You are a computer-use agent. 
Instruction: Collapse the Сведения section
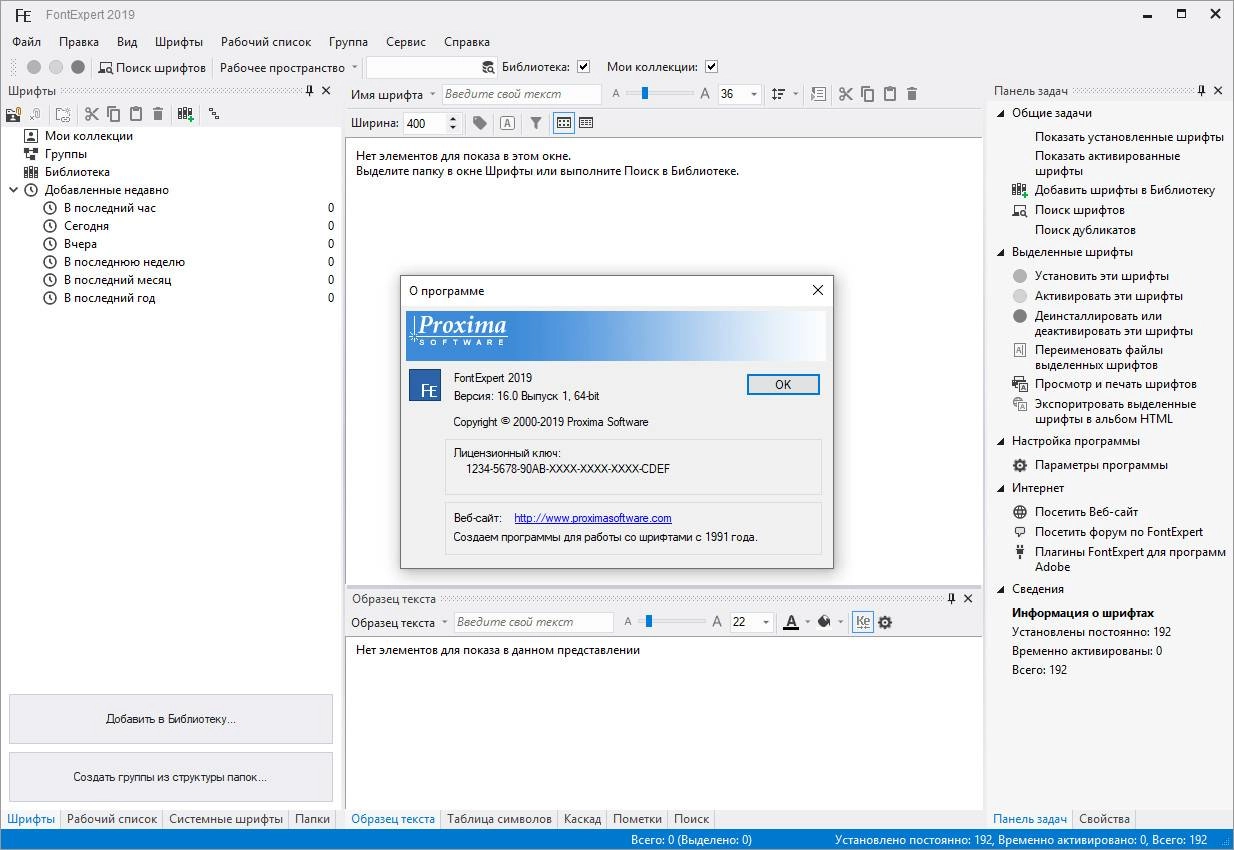1002,589
